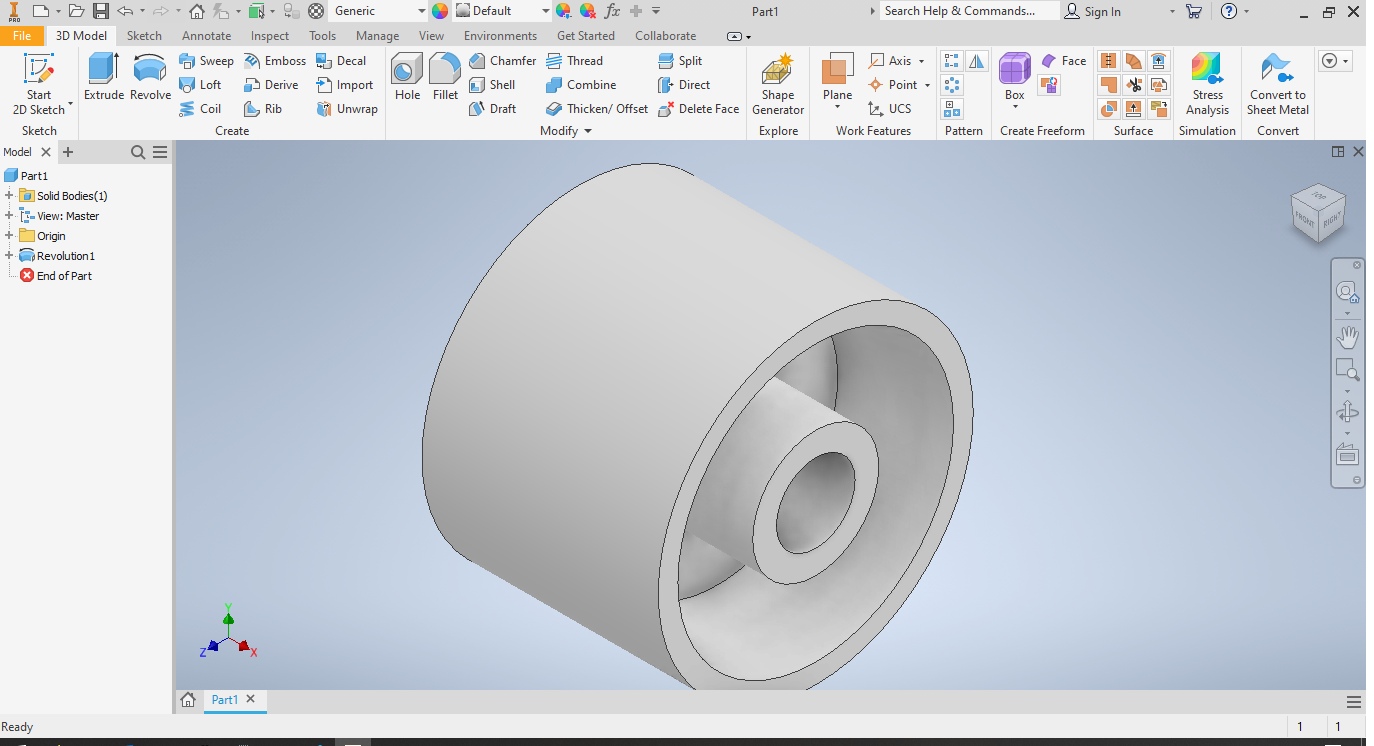Create a UCS work feature

pos(889,109)
